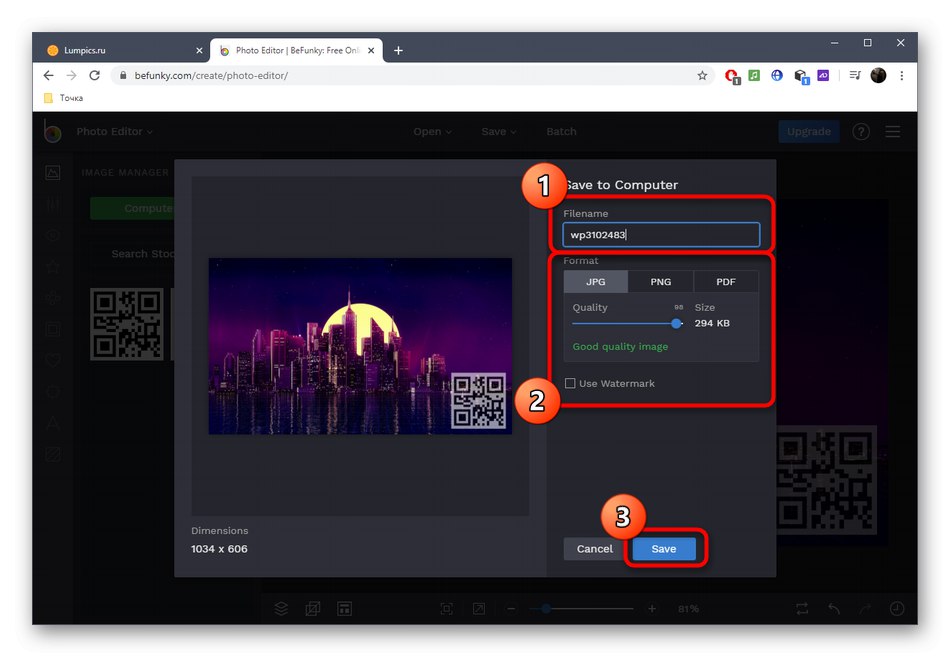
Task: Open the Open menu dropdown
Action: (x=432, y=132)
